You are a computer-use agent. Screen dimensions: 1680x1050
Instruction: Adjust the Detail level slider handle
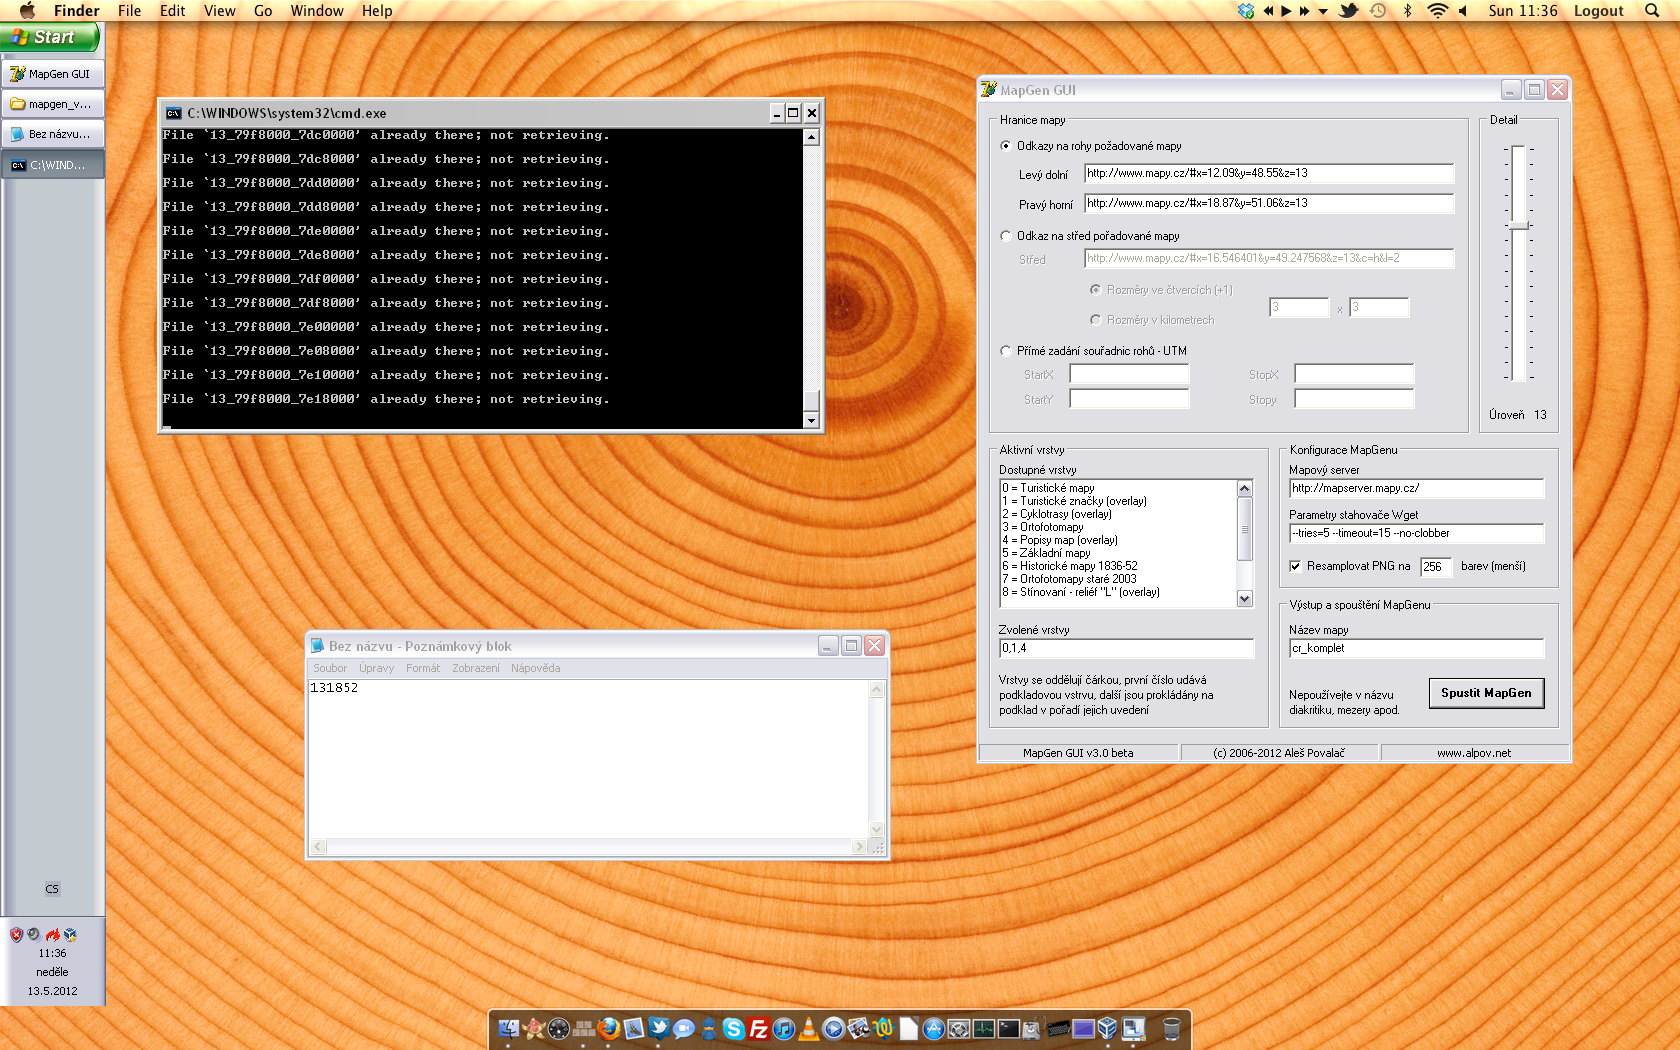click(1518, 225)
